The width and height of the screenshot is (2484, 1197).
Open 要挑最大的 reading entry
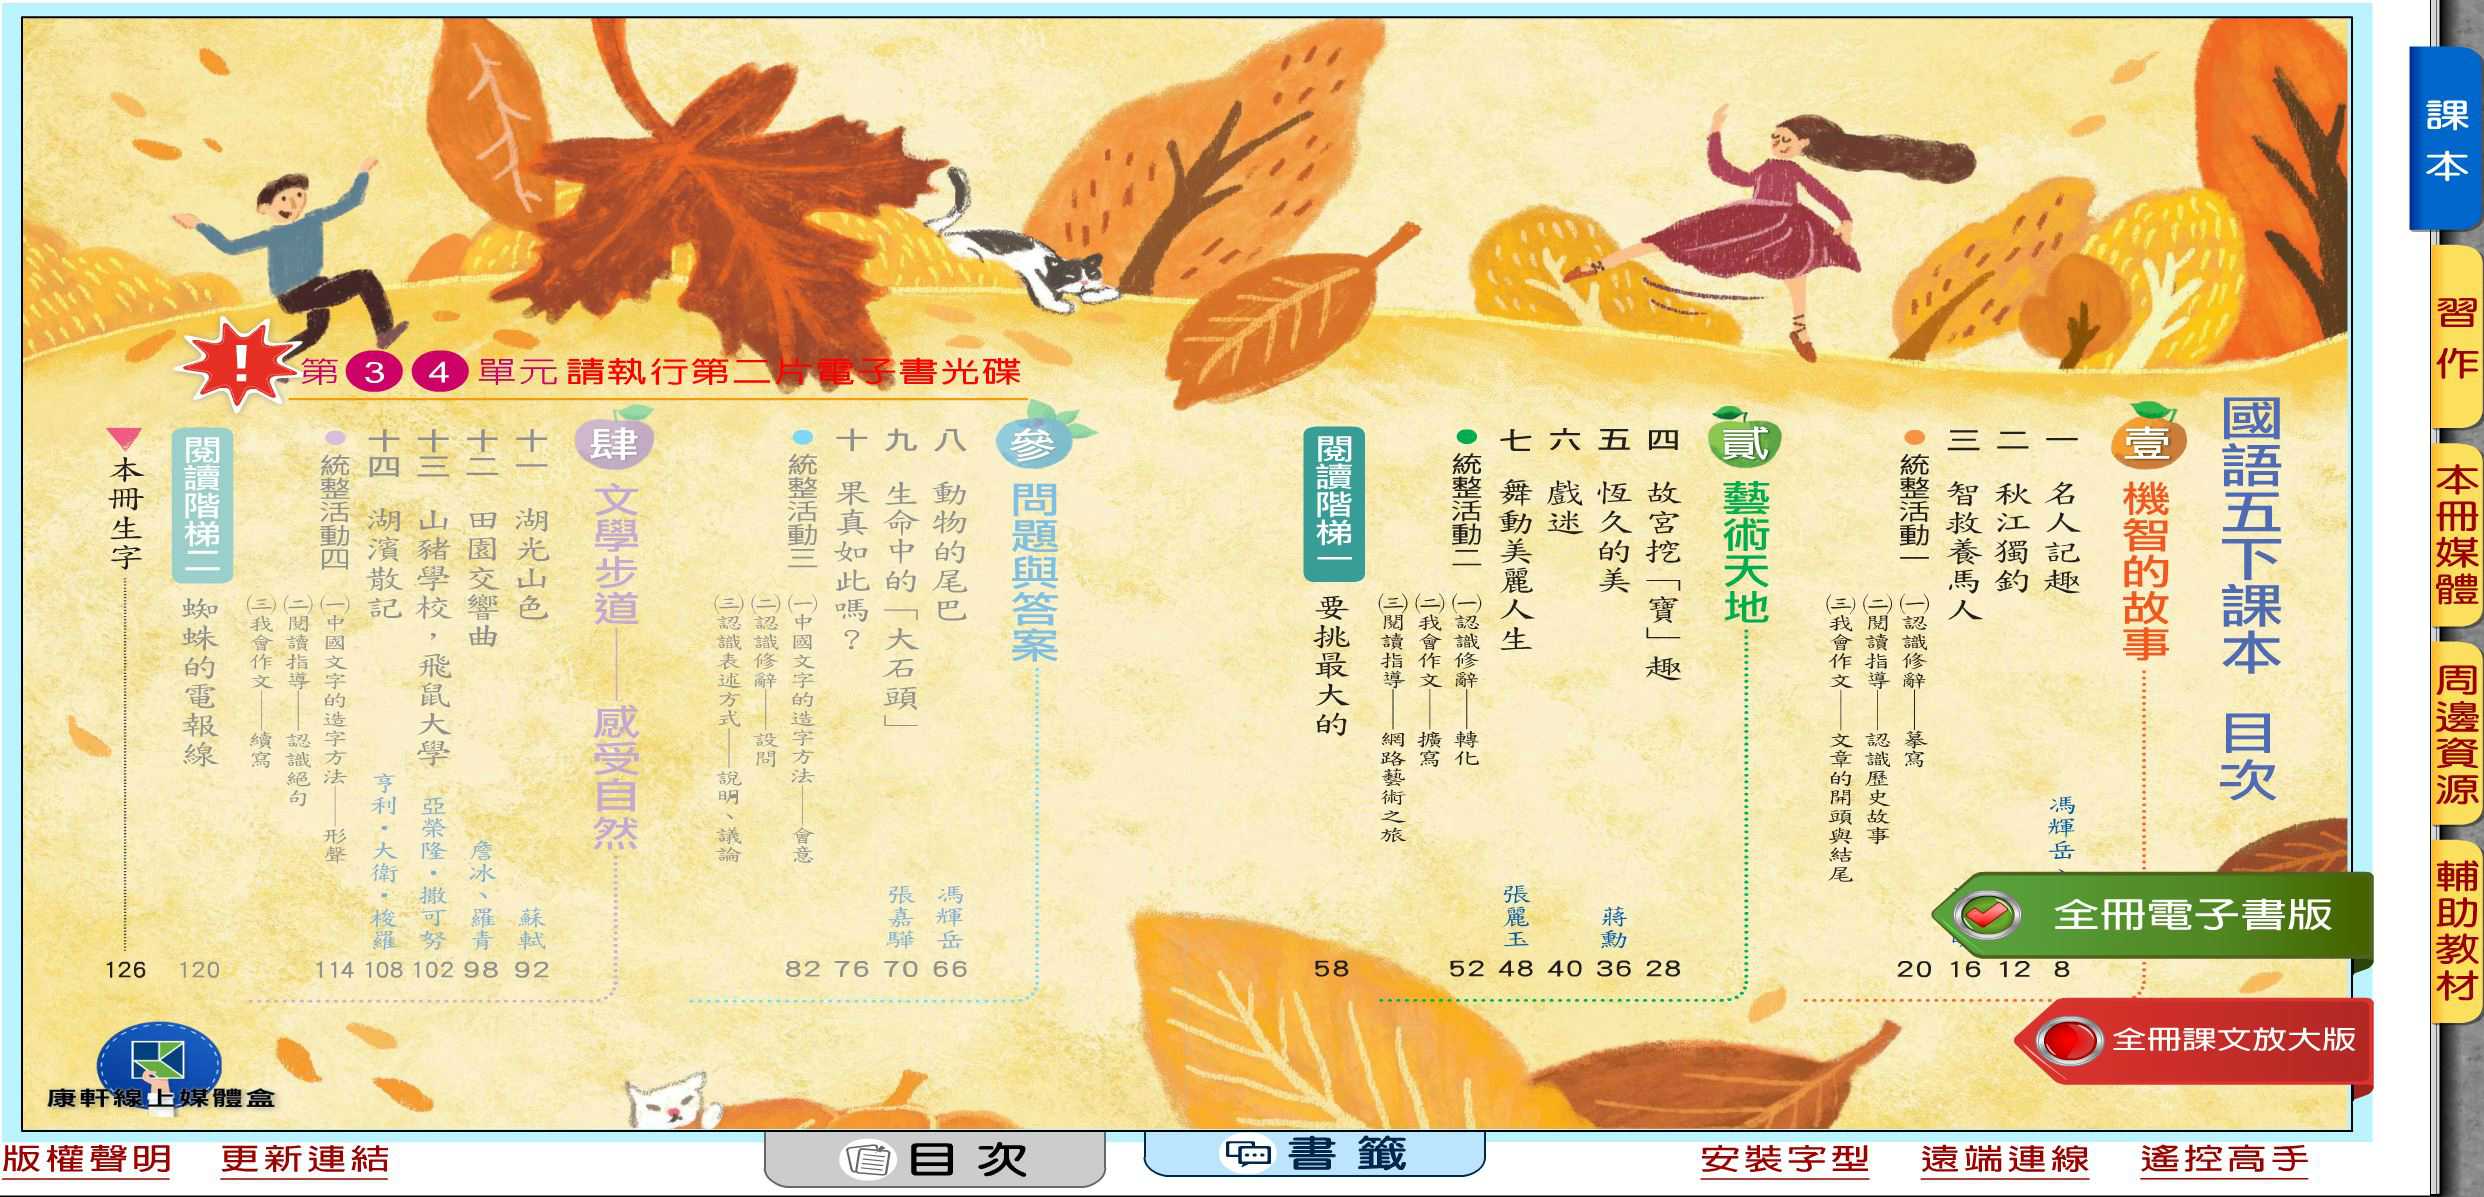pyautogui.click(x=1332, y=666)
